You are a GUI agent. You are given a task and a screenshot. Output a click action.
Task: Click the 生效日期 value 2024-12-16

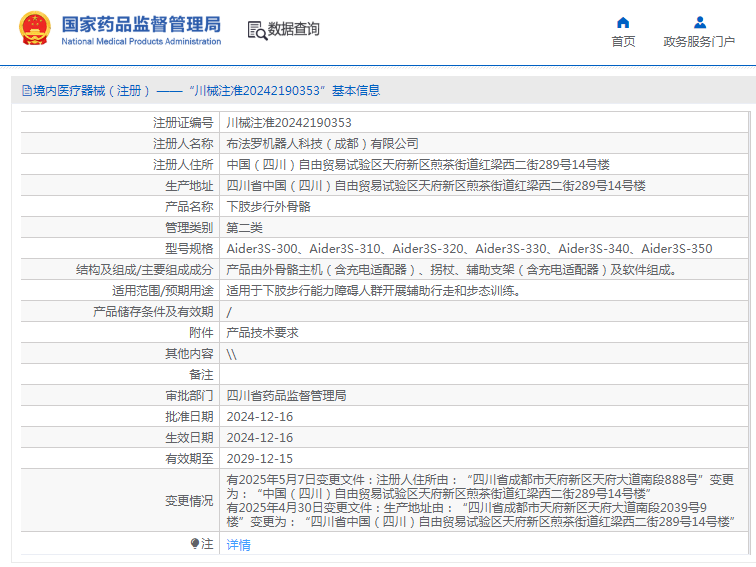point(260,438)
